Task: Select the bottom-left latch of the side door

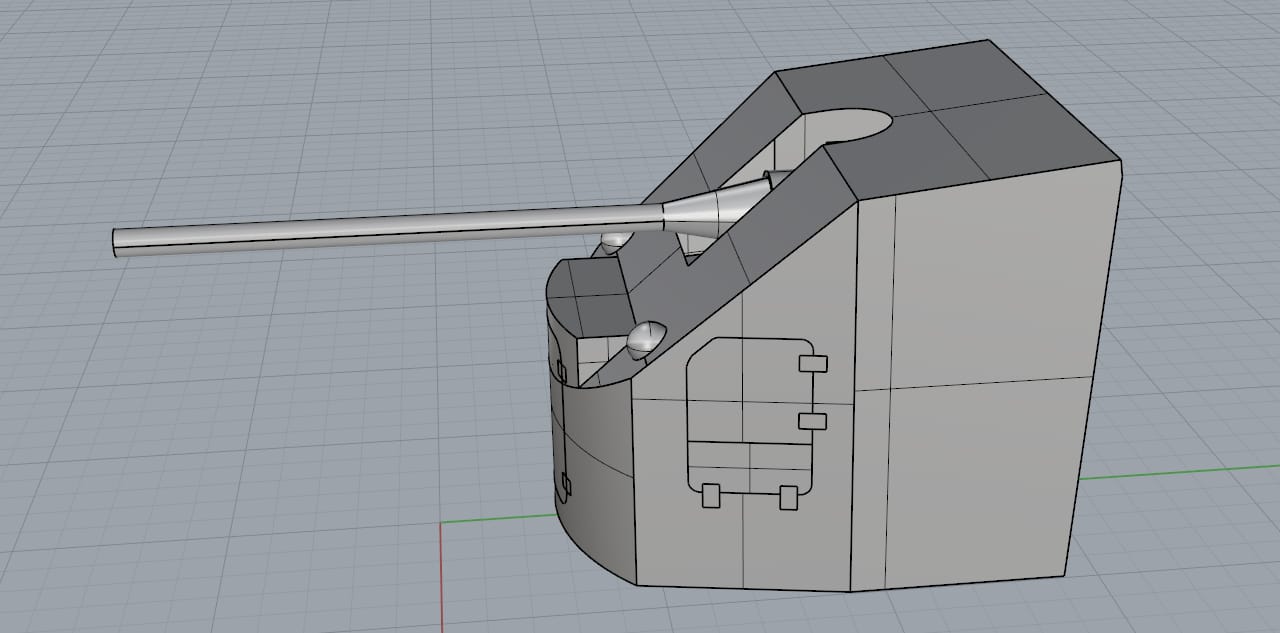Action: 712,494
